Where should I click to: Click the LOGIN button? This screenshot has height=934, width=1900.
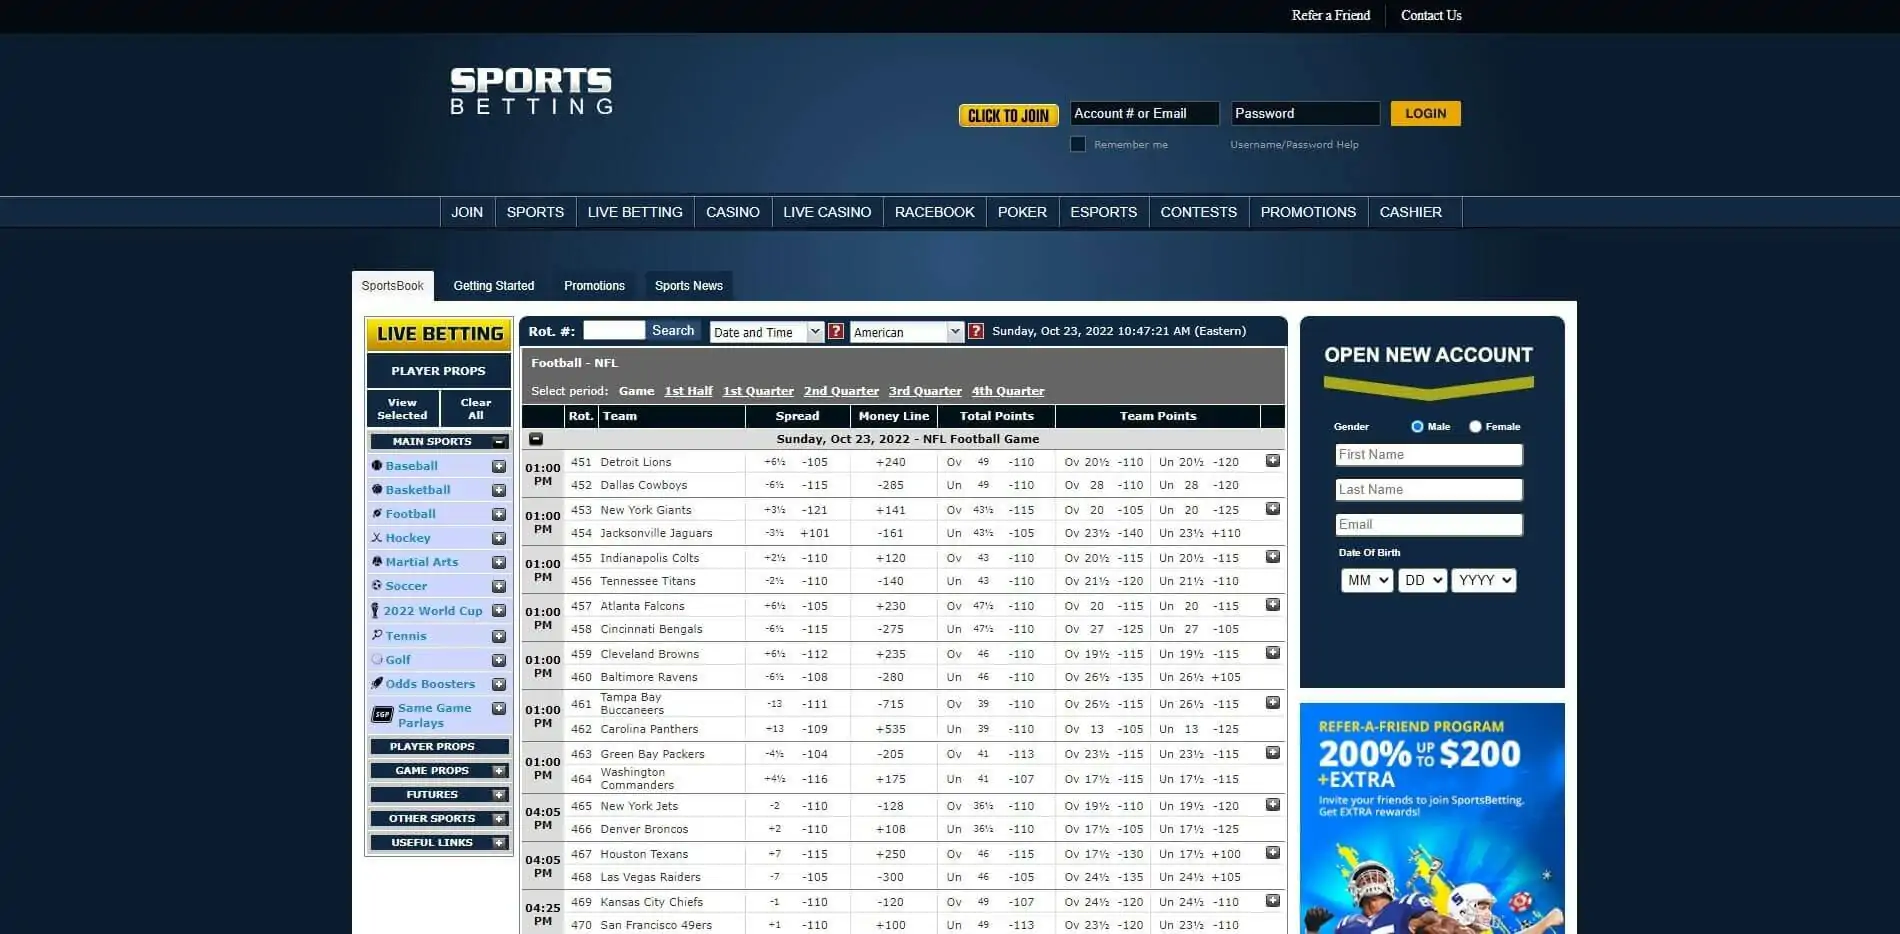coord(1424,113)
